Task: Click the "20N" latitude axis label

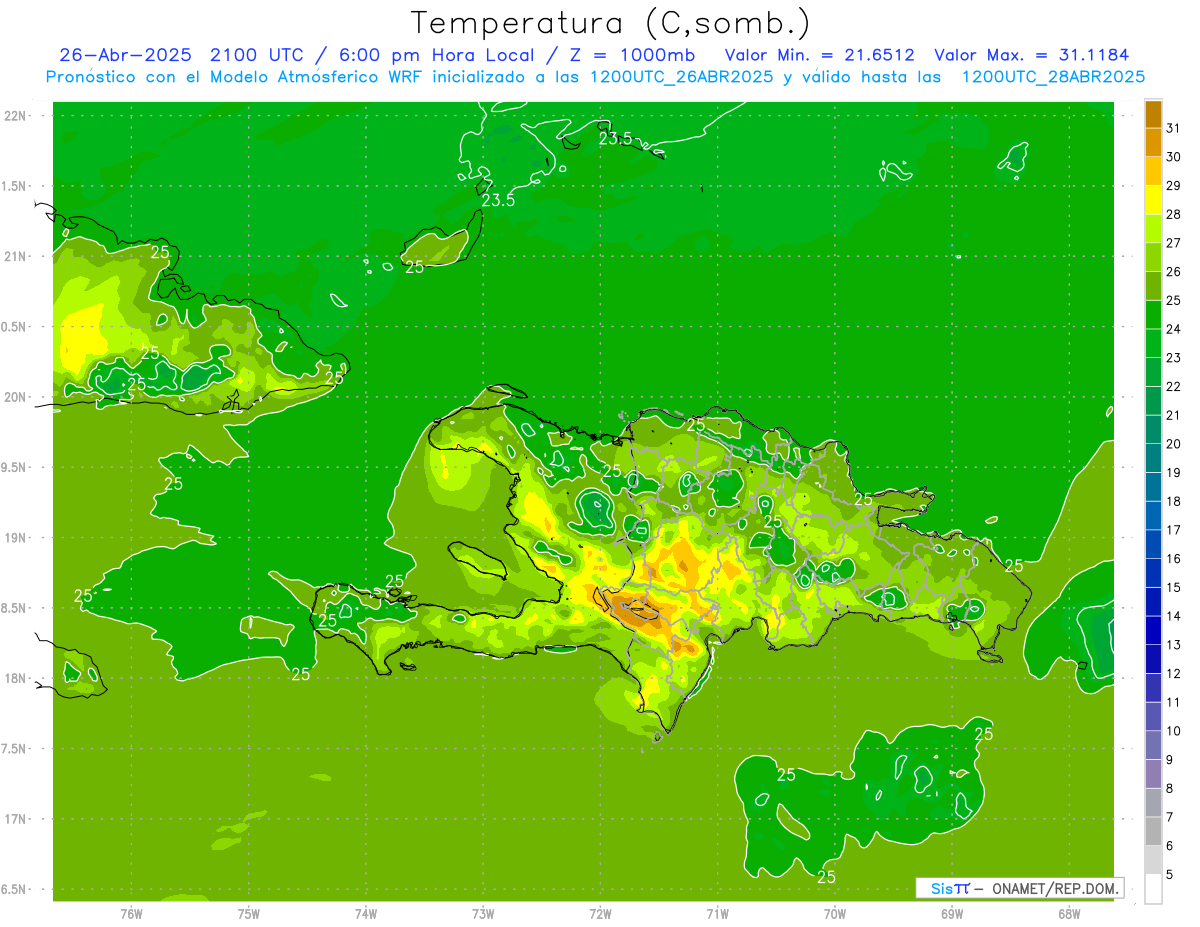Action: 17,397
